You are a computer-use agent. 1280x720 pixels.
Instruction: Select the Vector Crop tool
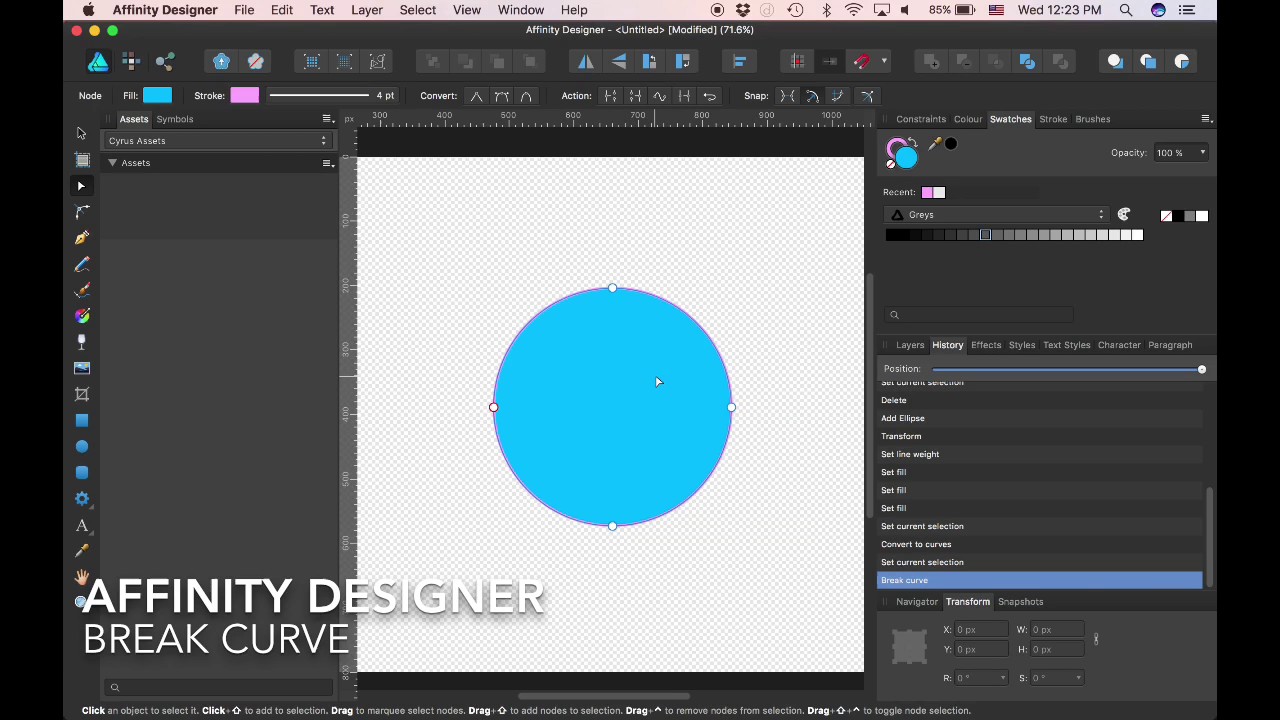coord(82,393)
